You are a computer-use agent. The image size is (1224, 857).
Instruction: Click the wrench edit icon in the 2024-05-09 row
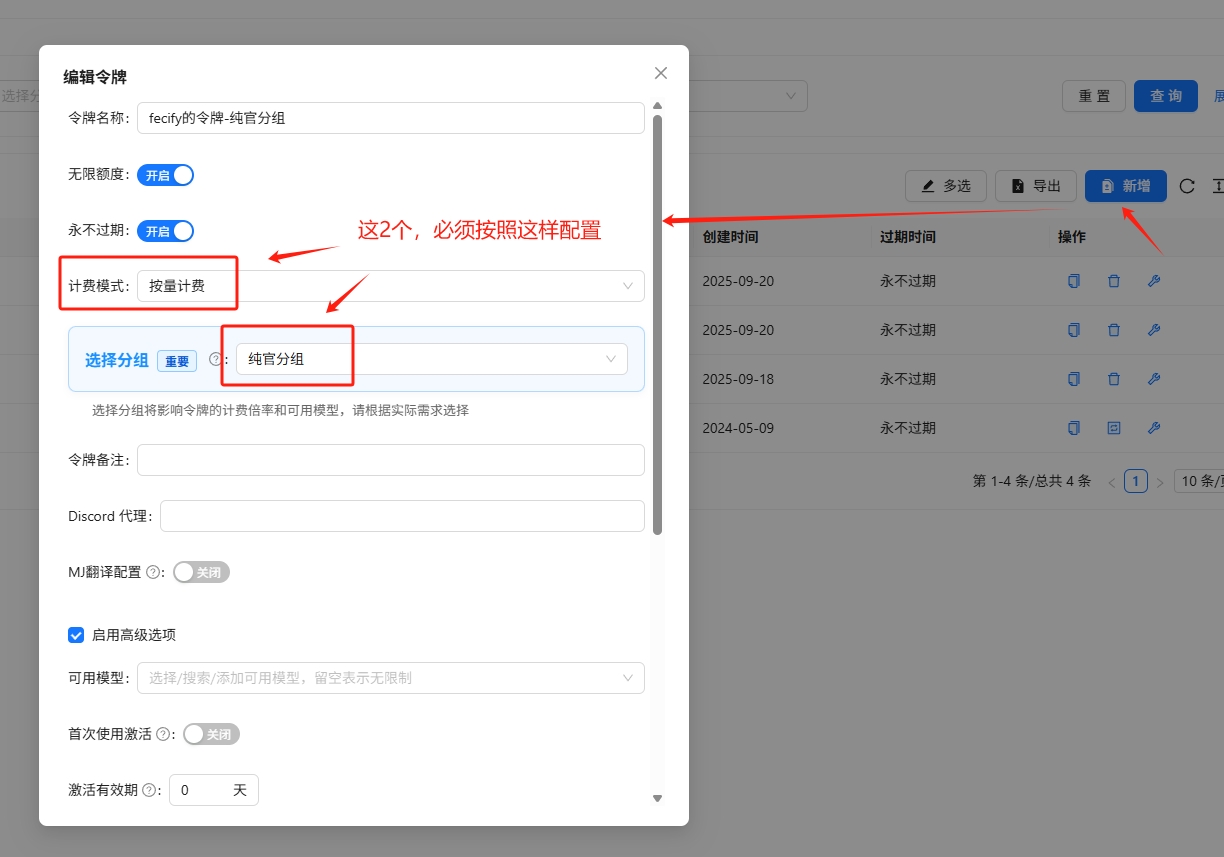coord(1153,428)
